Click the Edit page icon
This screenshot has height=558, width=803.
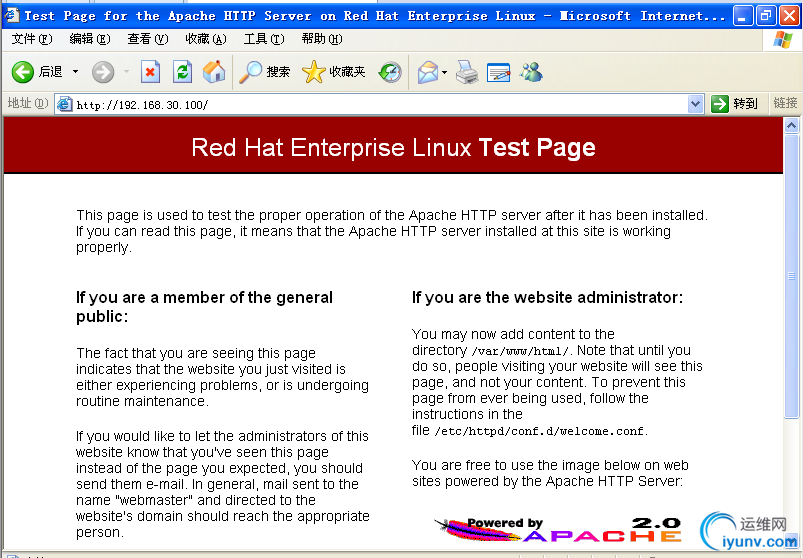click(x=498, y=72)
